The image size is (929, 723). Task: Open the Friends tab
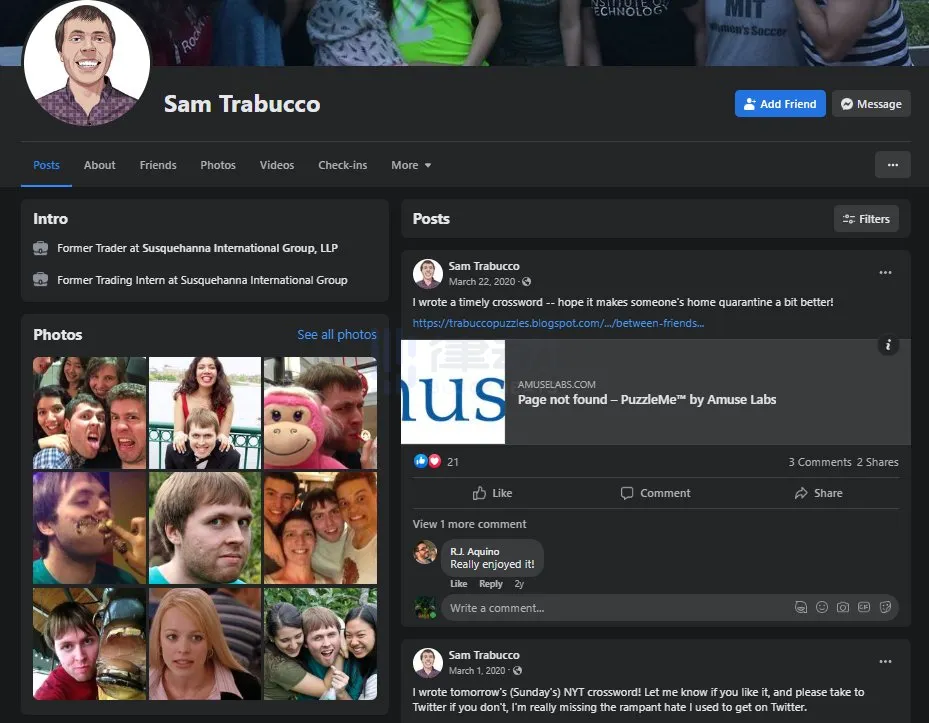coord(158,165)
